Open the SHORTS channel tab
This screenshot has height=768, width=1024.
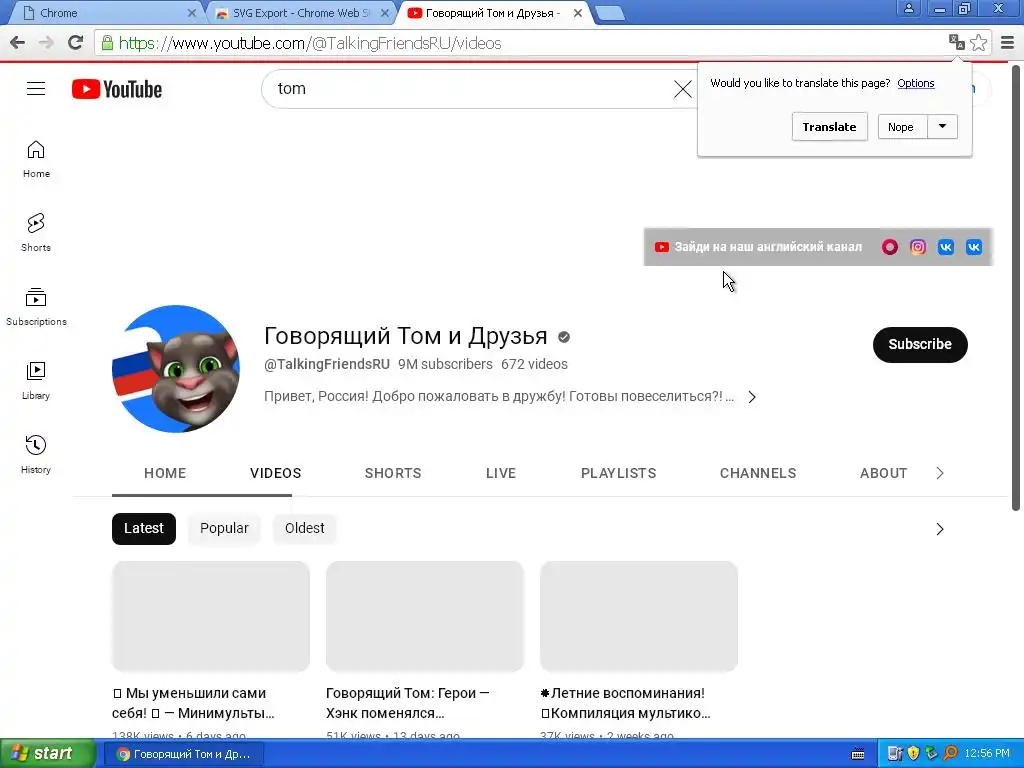(x=393, y=473)
